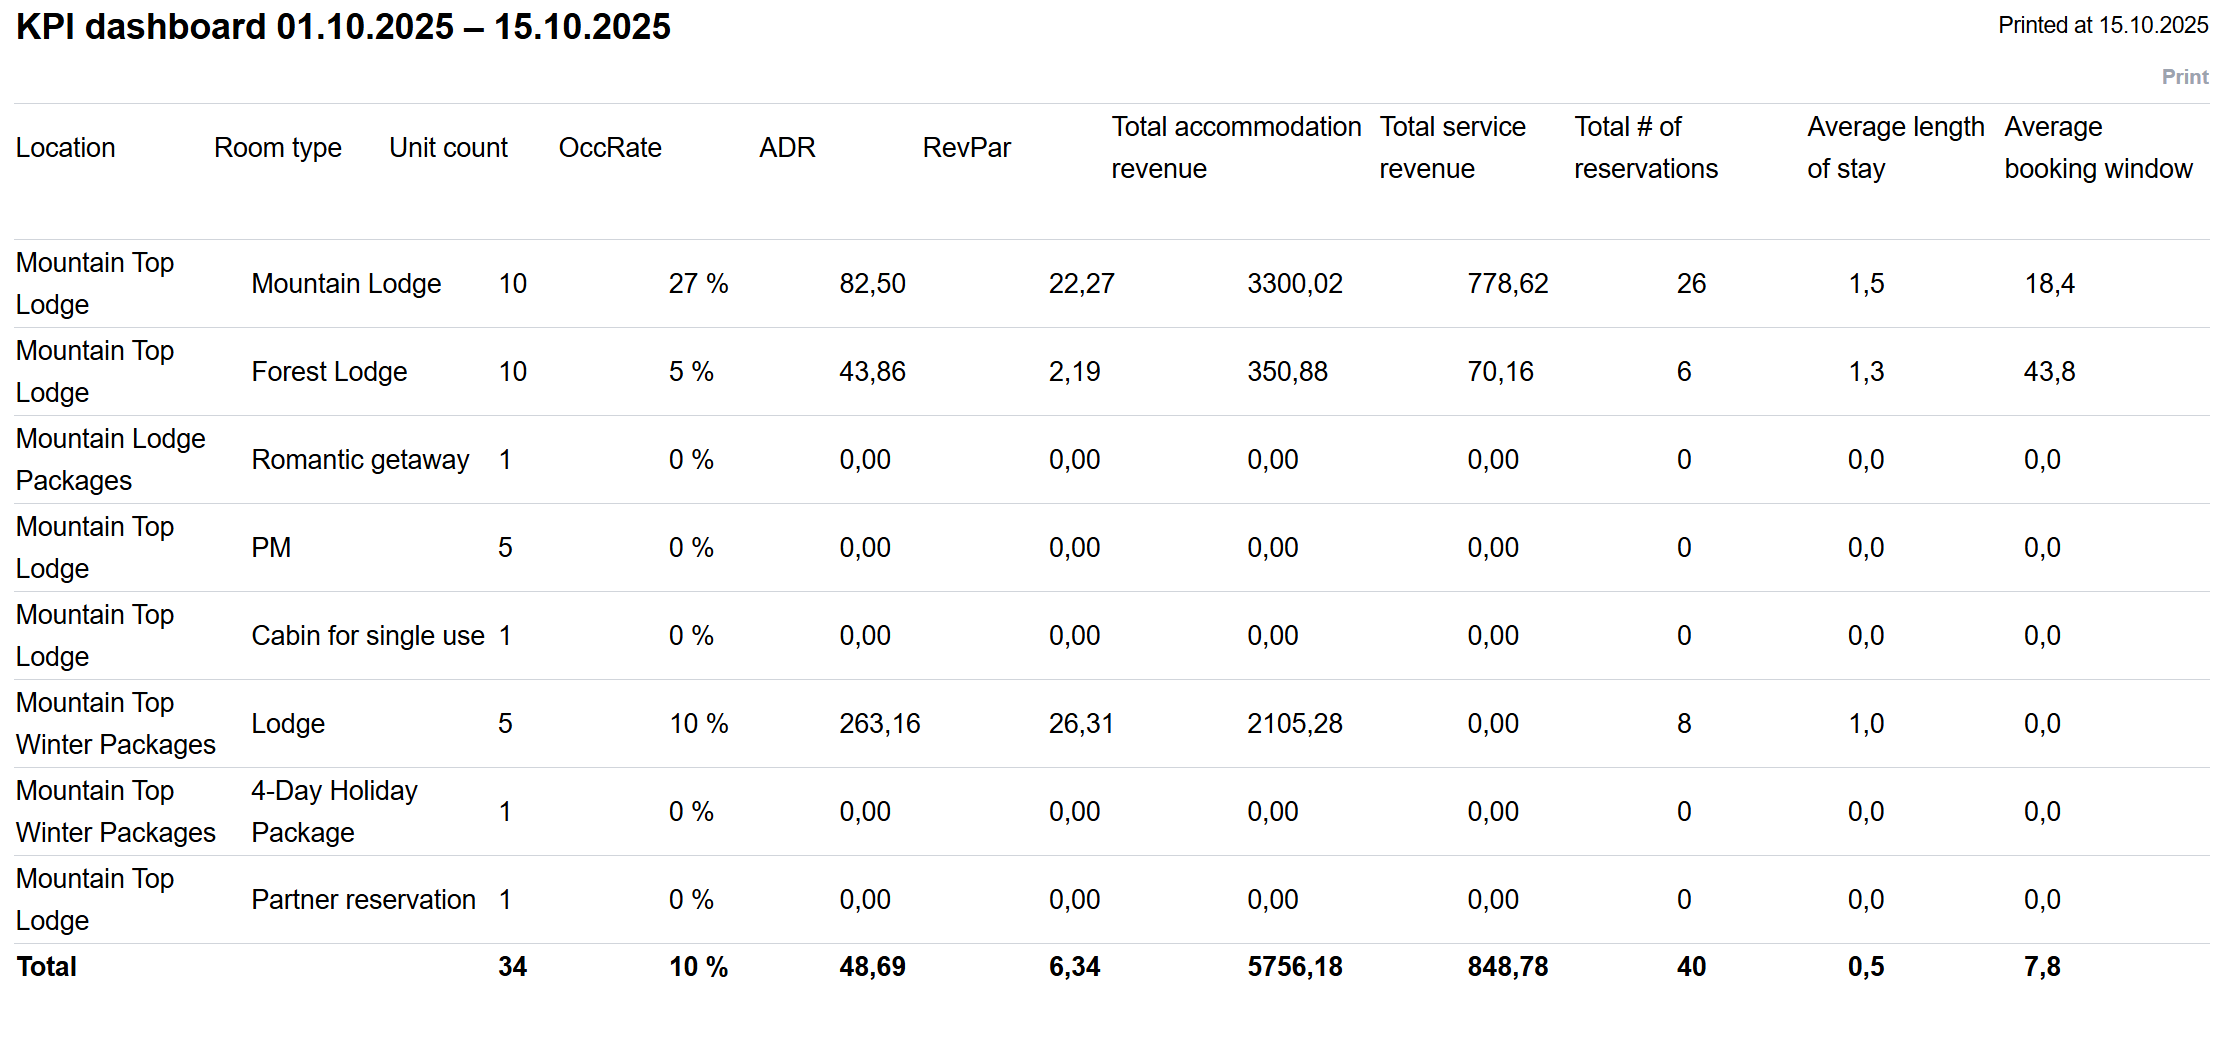Click the Printed at 15.10.2025 text
This screenshot has width=2226, height=1045.
2102,26
